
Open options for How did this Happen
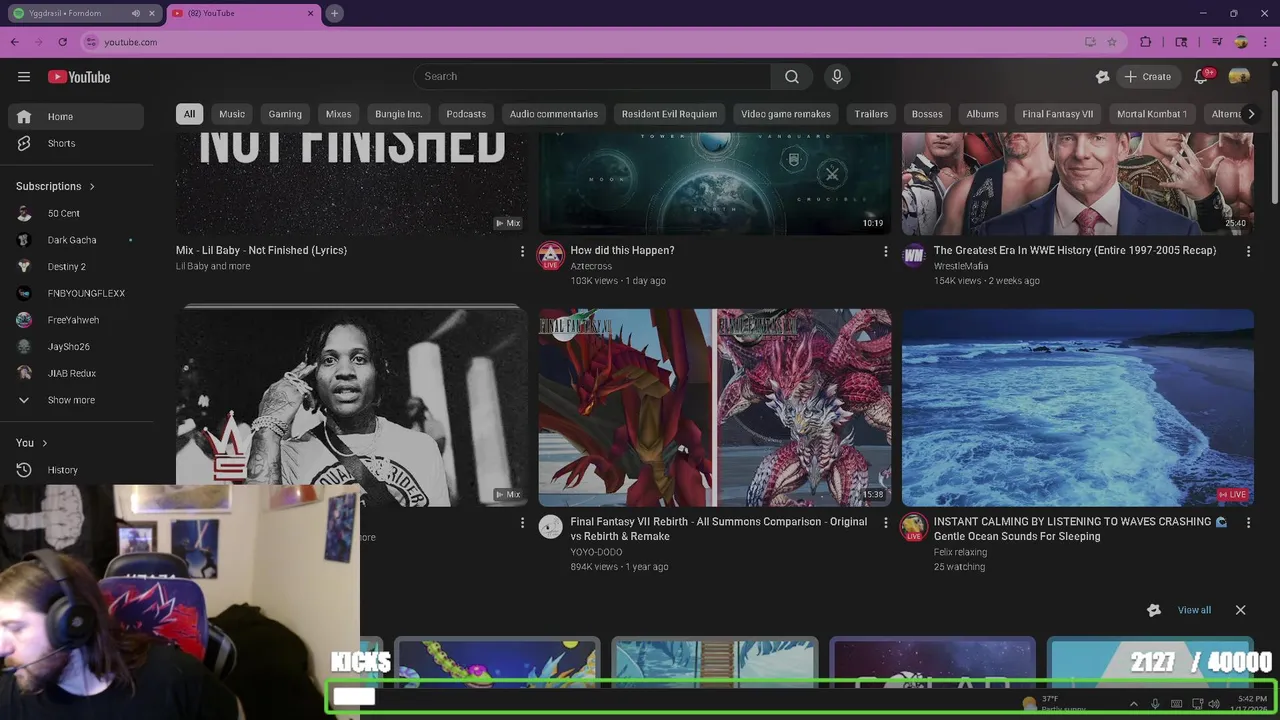(885, 251)
